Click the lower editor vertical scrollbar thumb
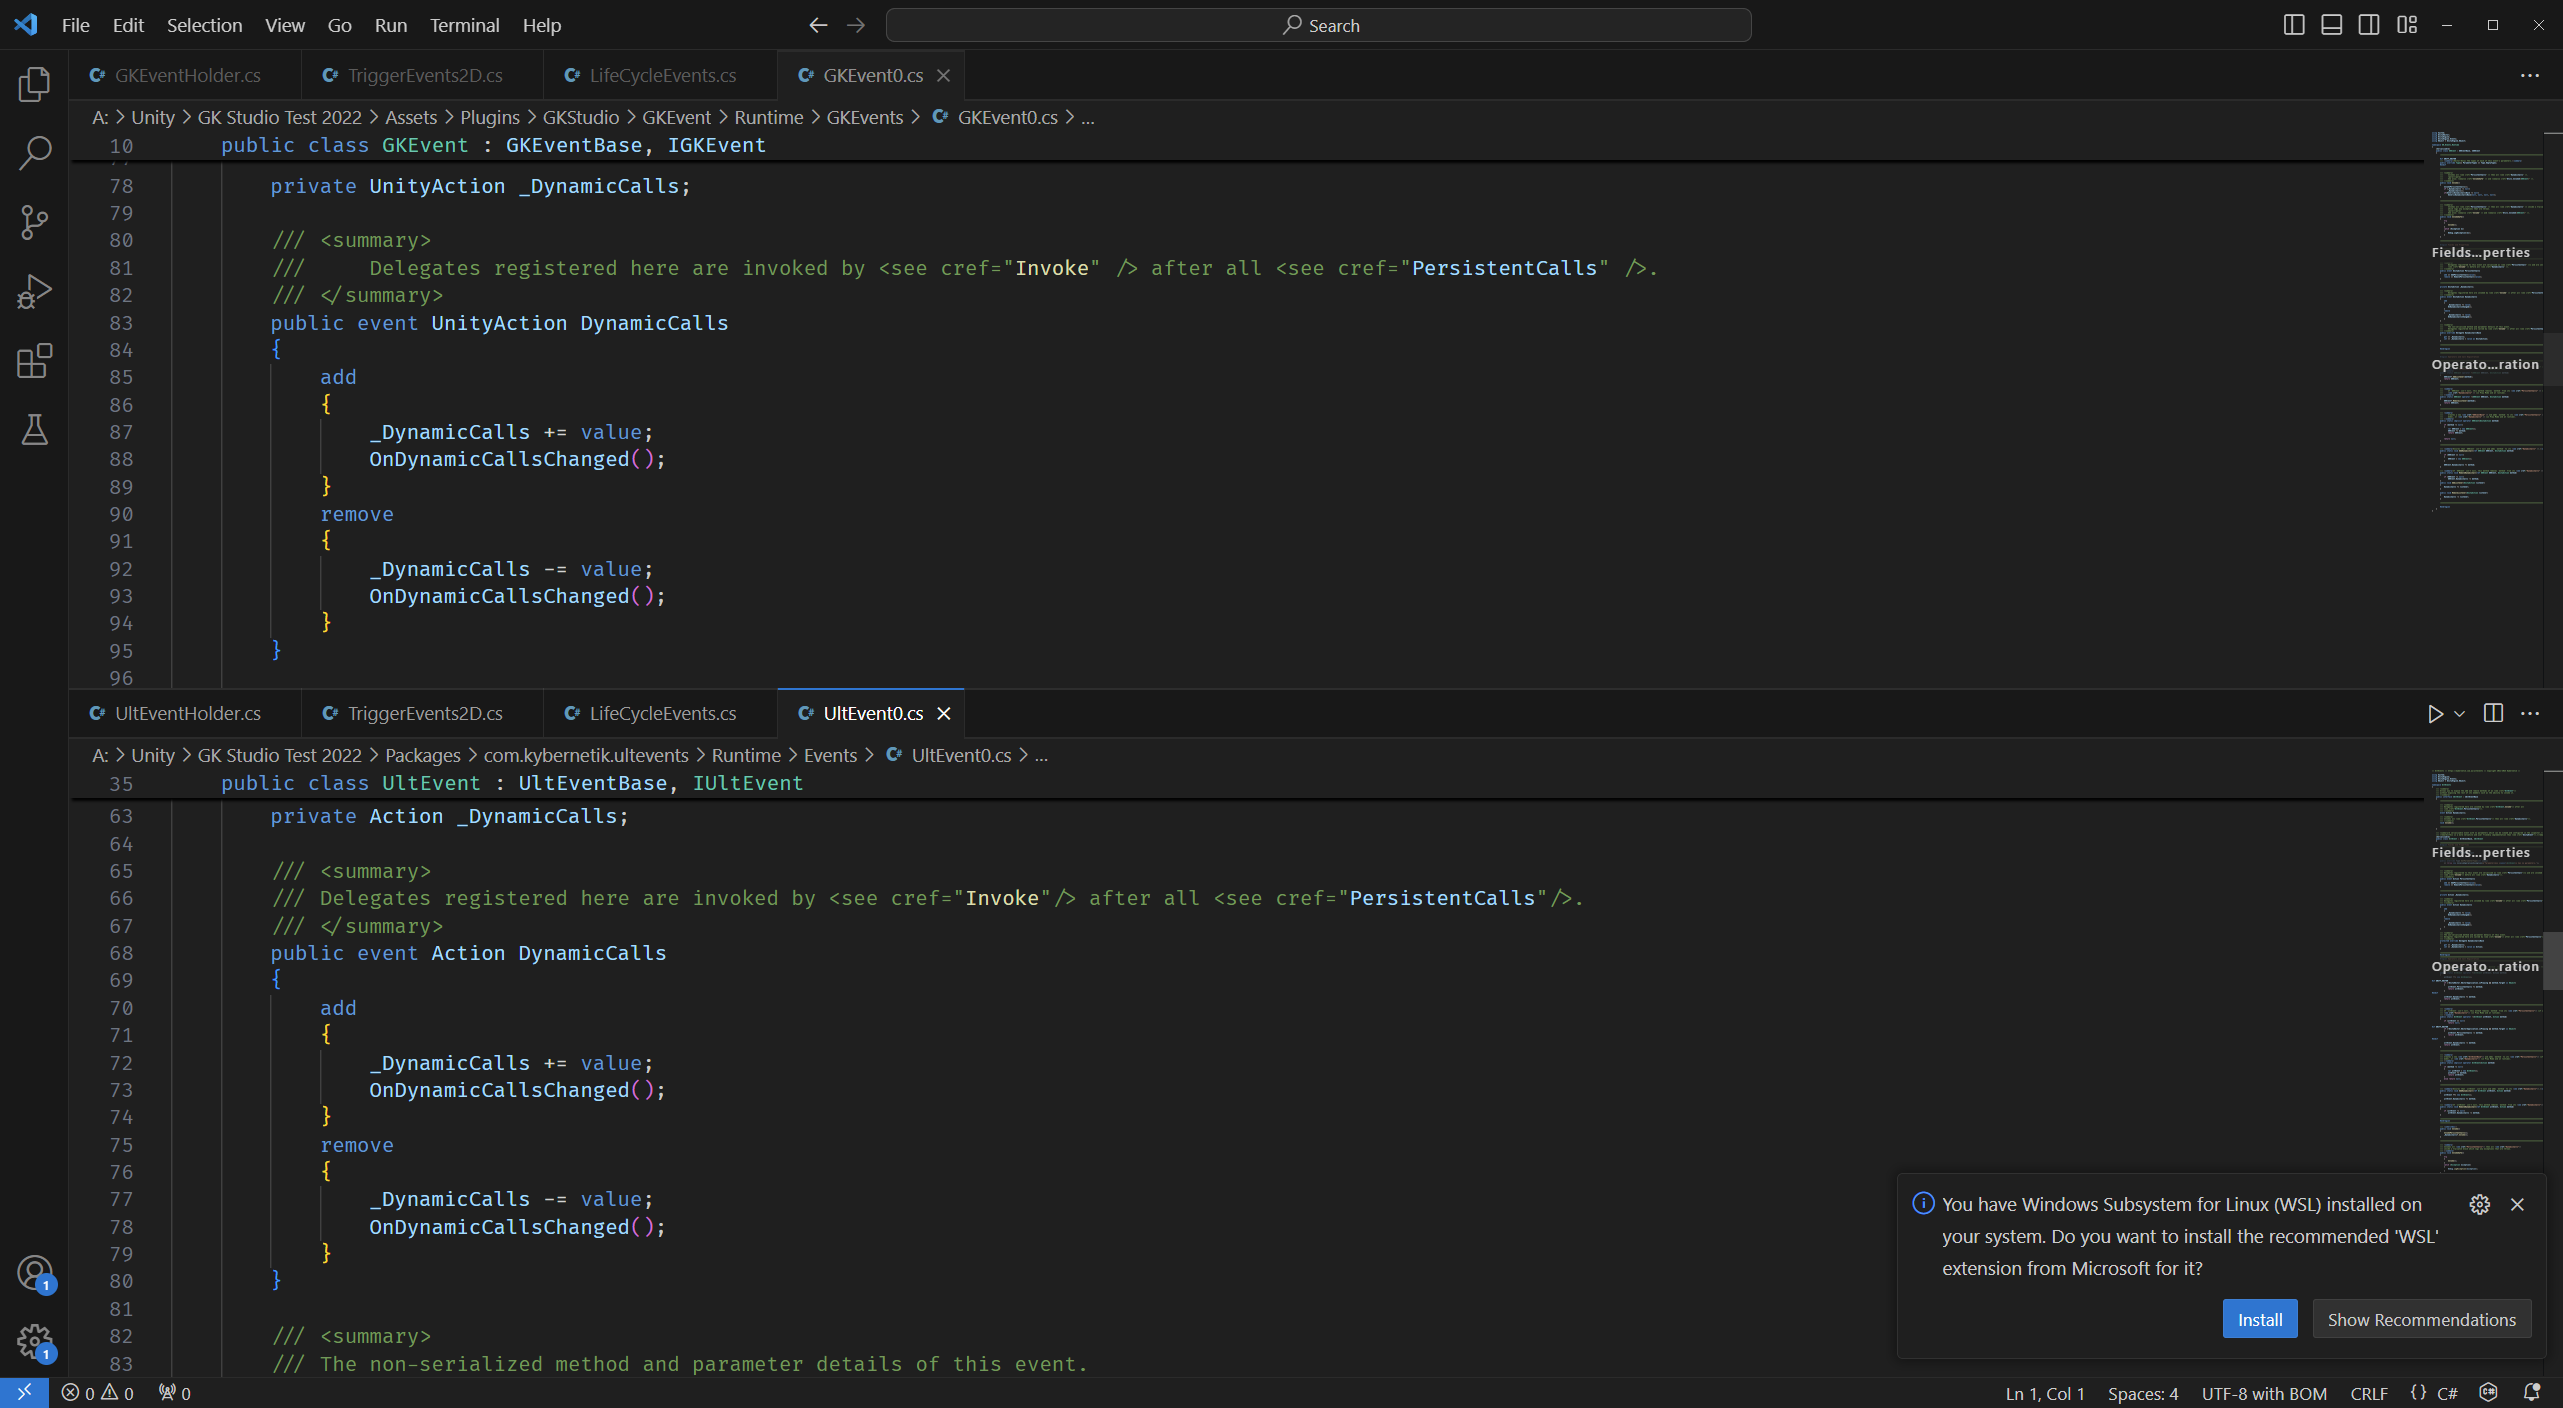2563x1408 pixels. (2553, 960)
